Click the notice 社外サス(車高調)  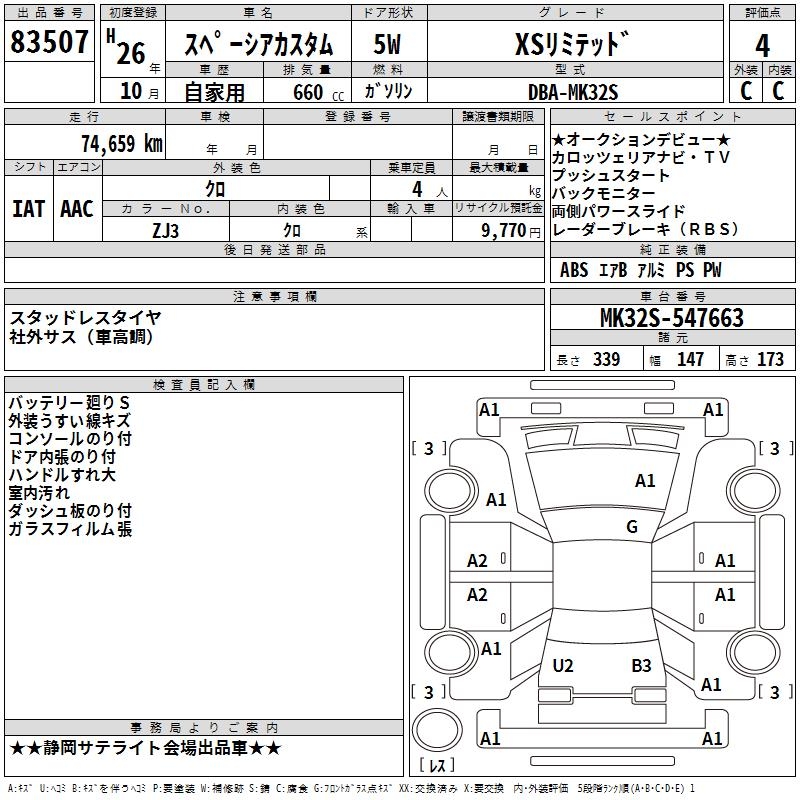(82, 337)
